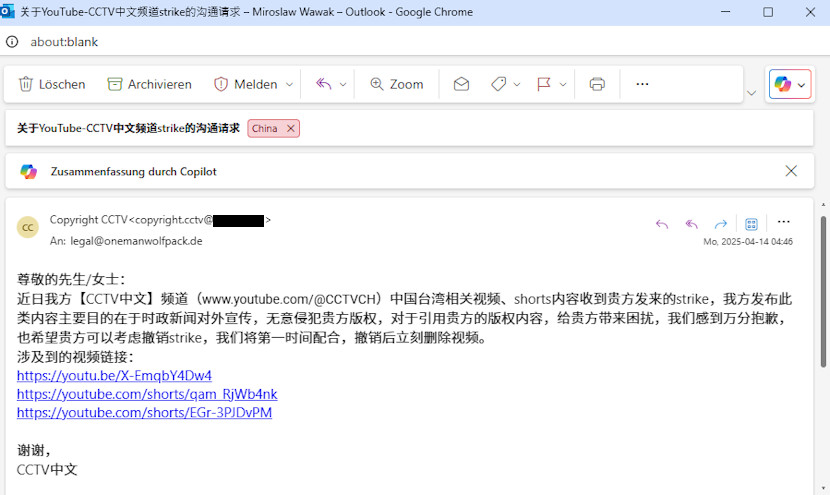Screen dimensions: 830x495
Task: Click the Löschen (delete) button
Action: coord(52,84)
